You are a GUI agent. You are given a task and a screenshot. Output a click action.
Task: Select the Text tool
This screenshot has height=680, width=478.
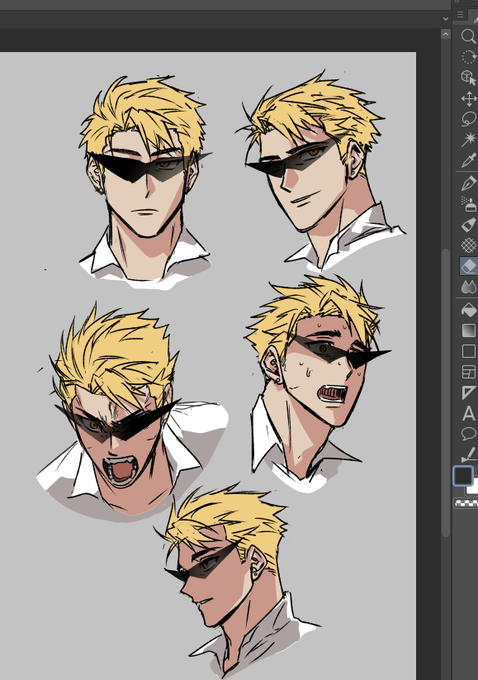click(x=468, y=413)
